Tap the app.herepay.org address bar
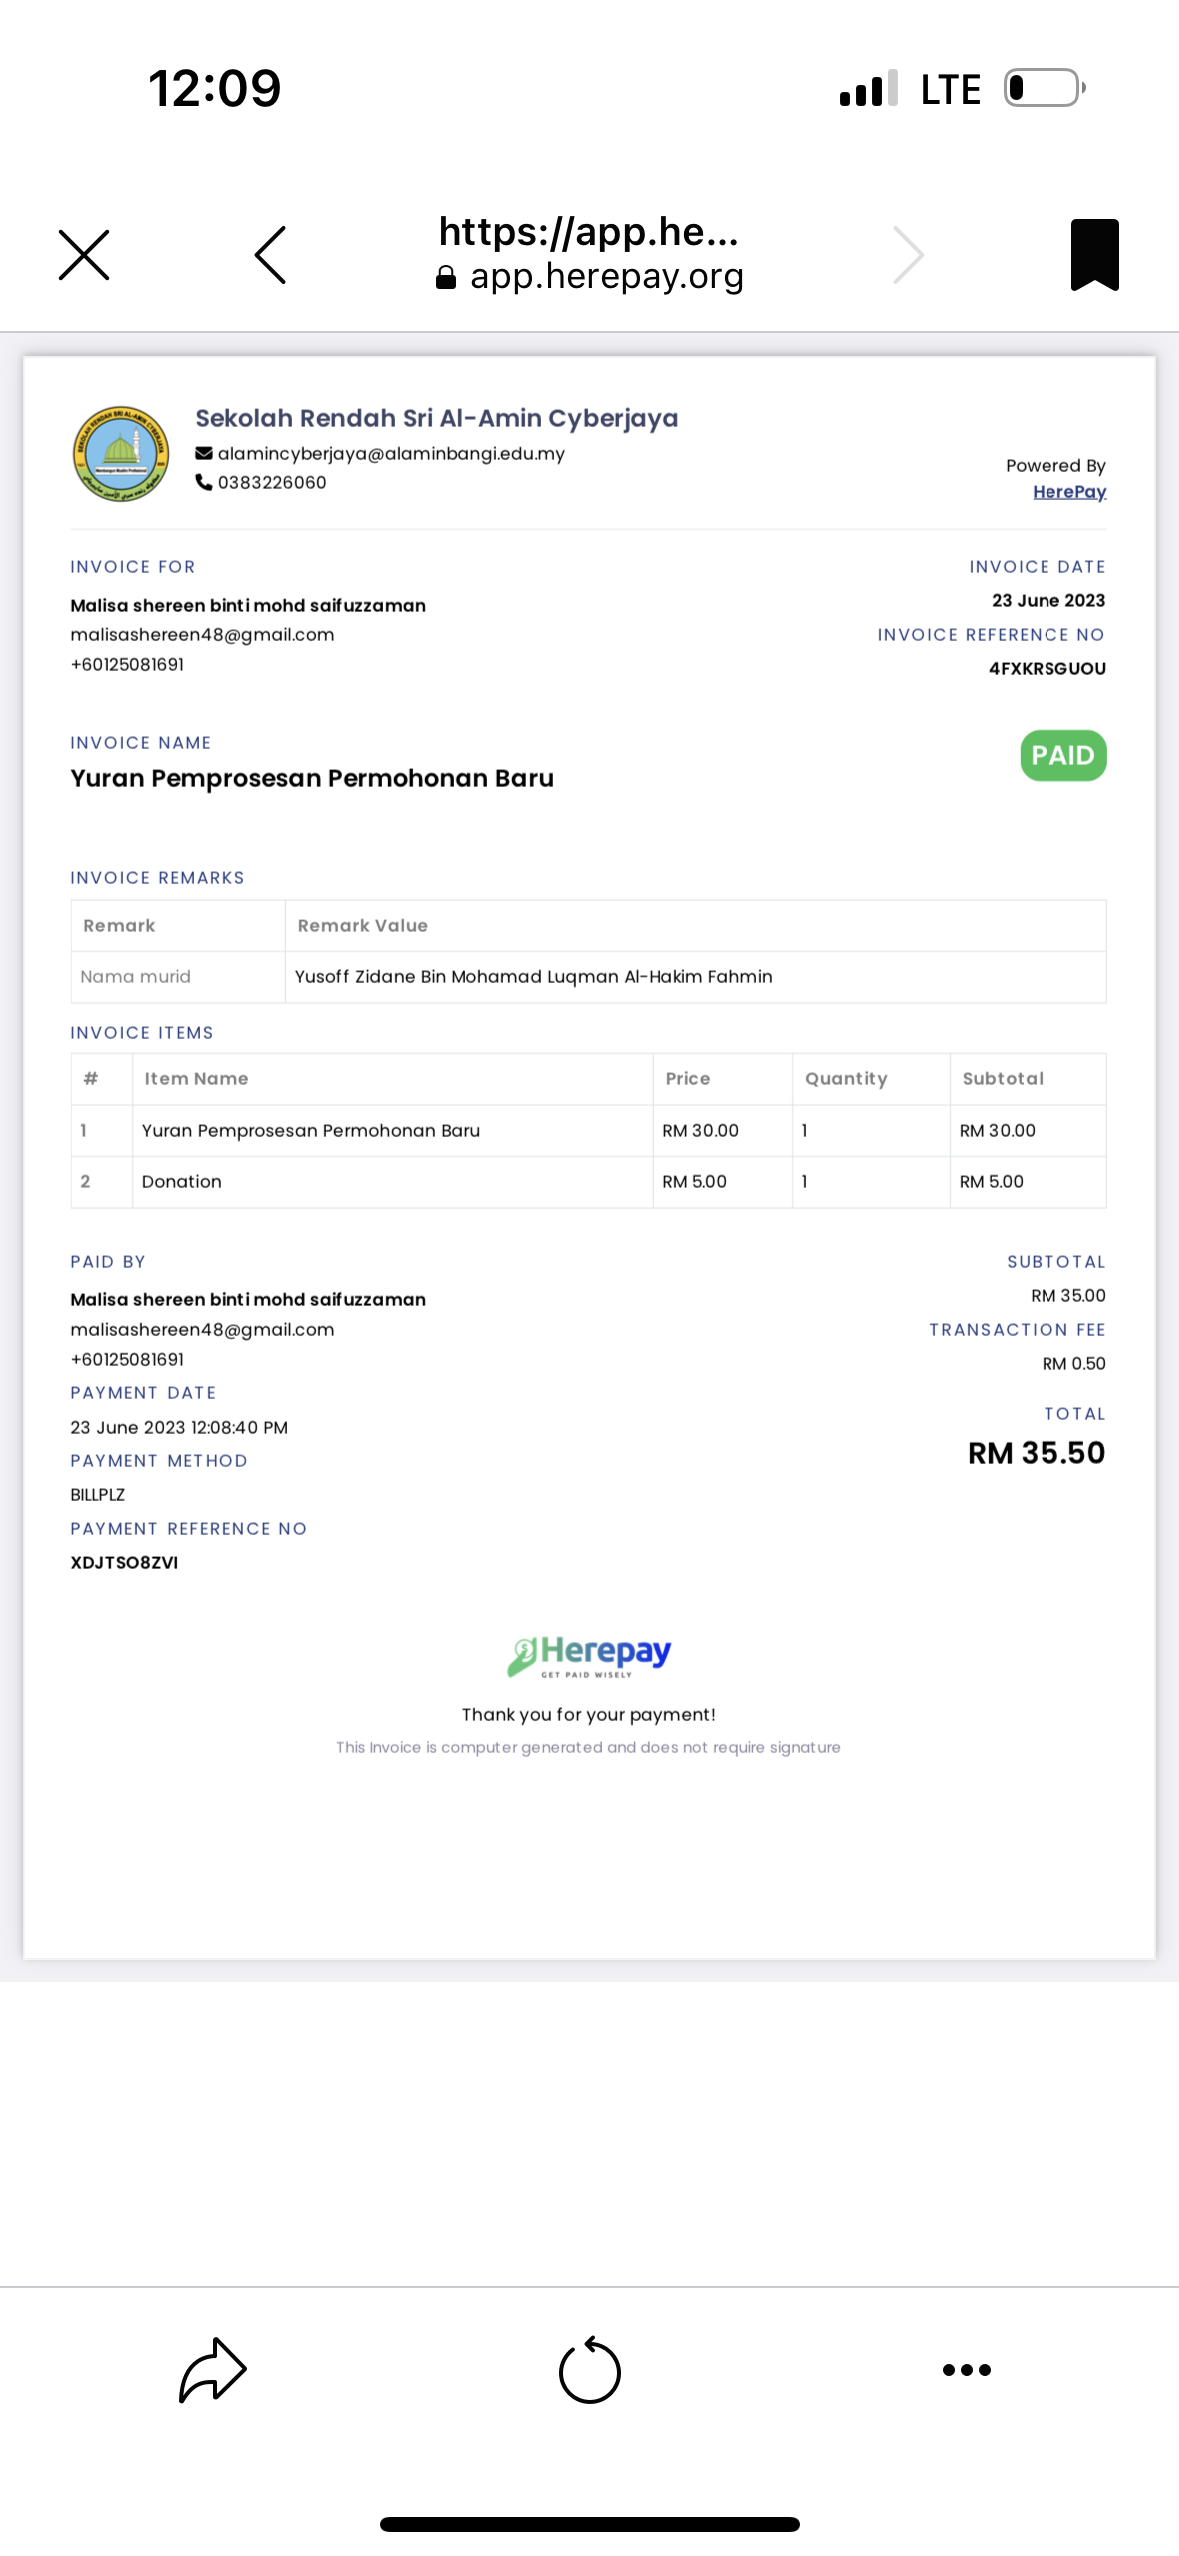 590,254
